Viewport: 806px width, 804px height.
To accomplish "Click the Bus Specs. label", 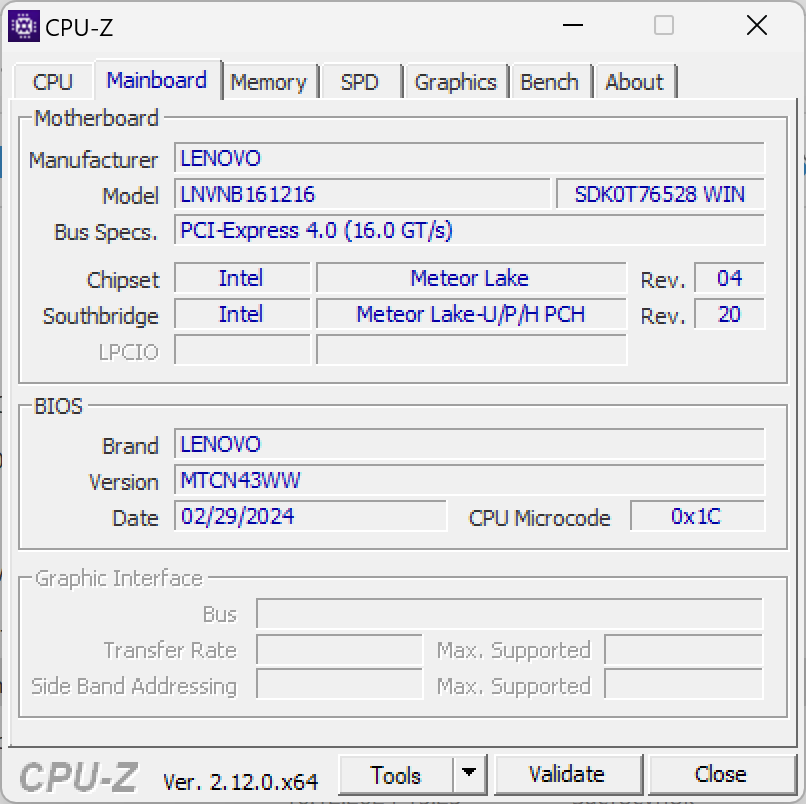I will coord(106,232).
